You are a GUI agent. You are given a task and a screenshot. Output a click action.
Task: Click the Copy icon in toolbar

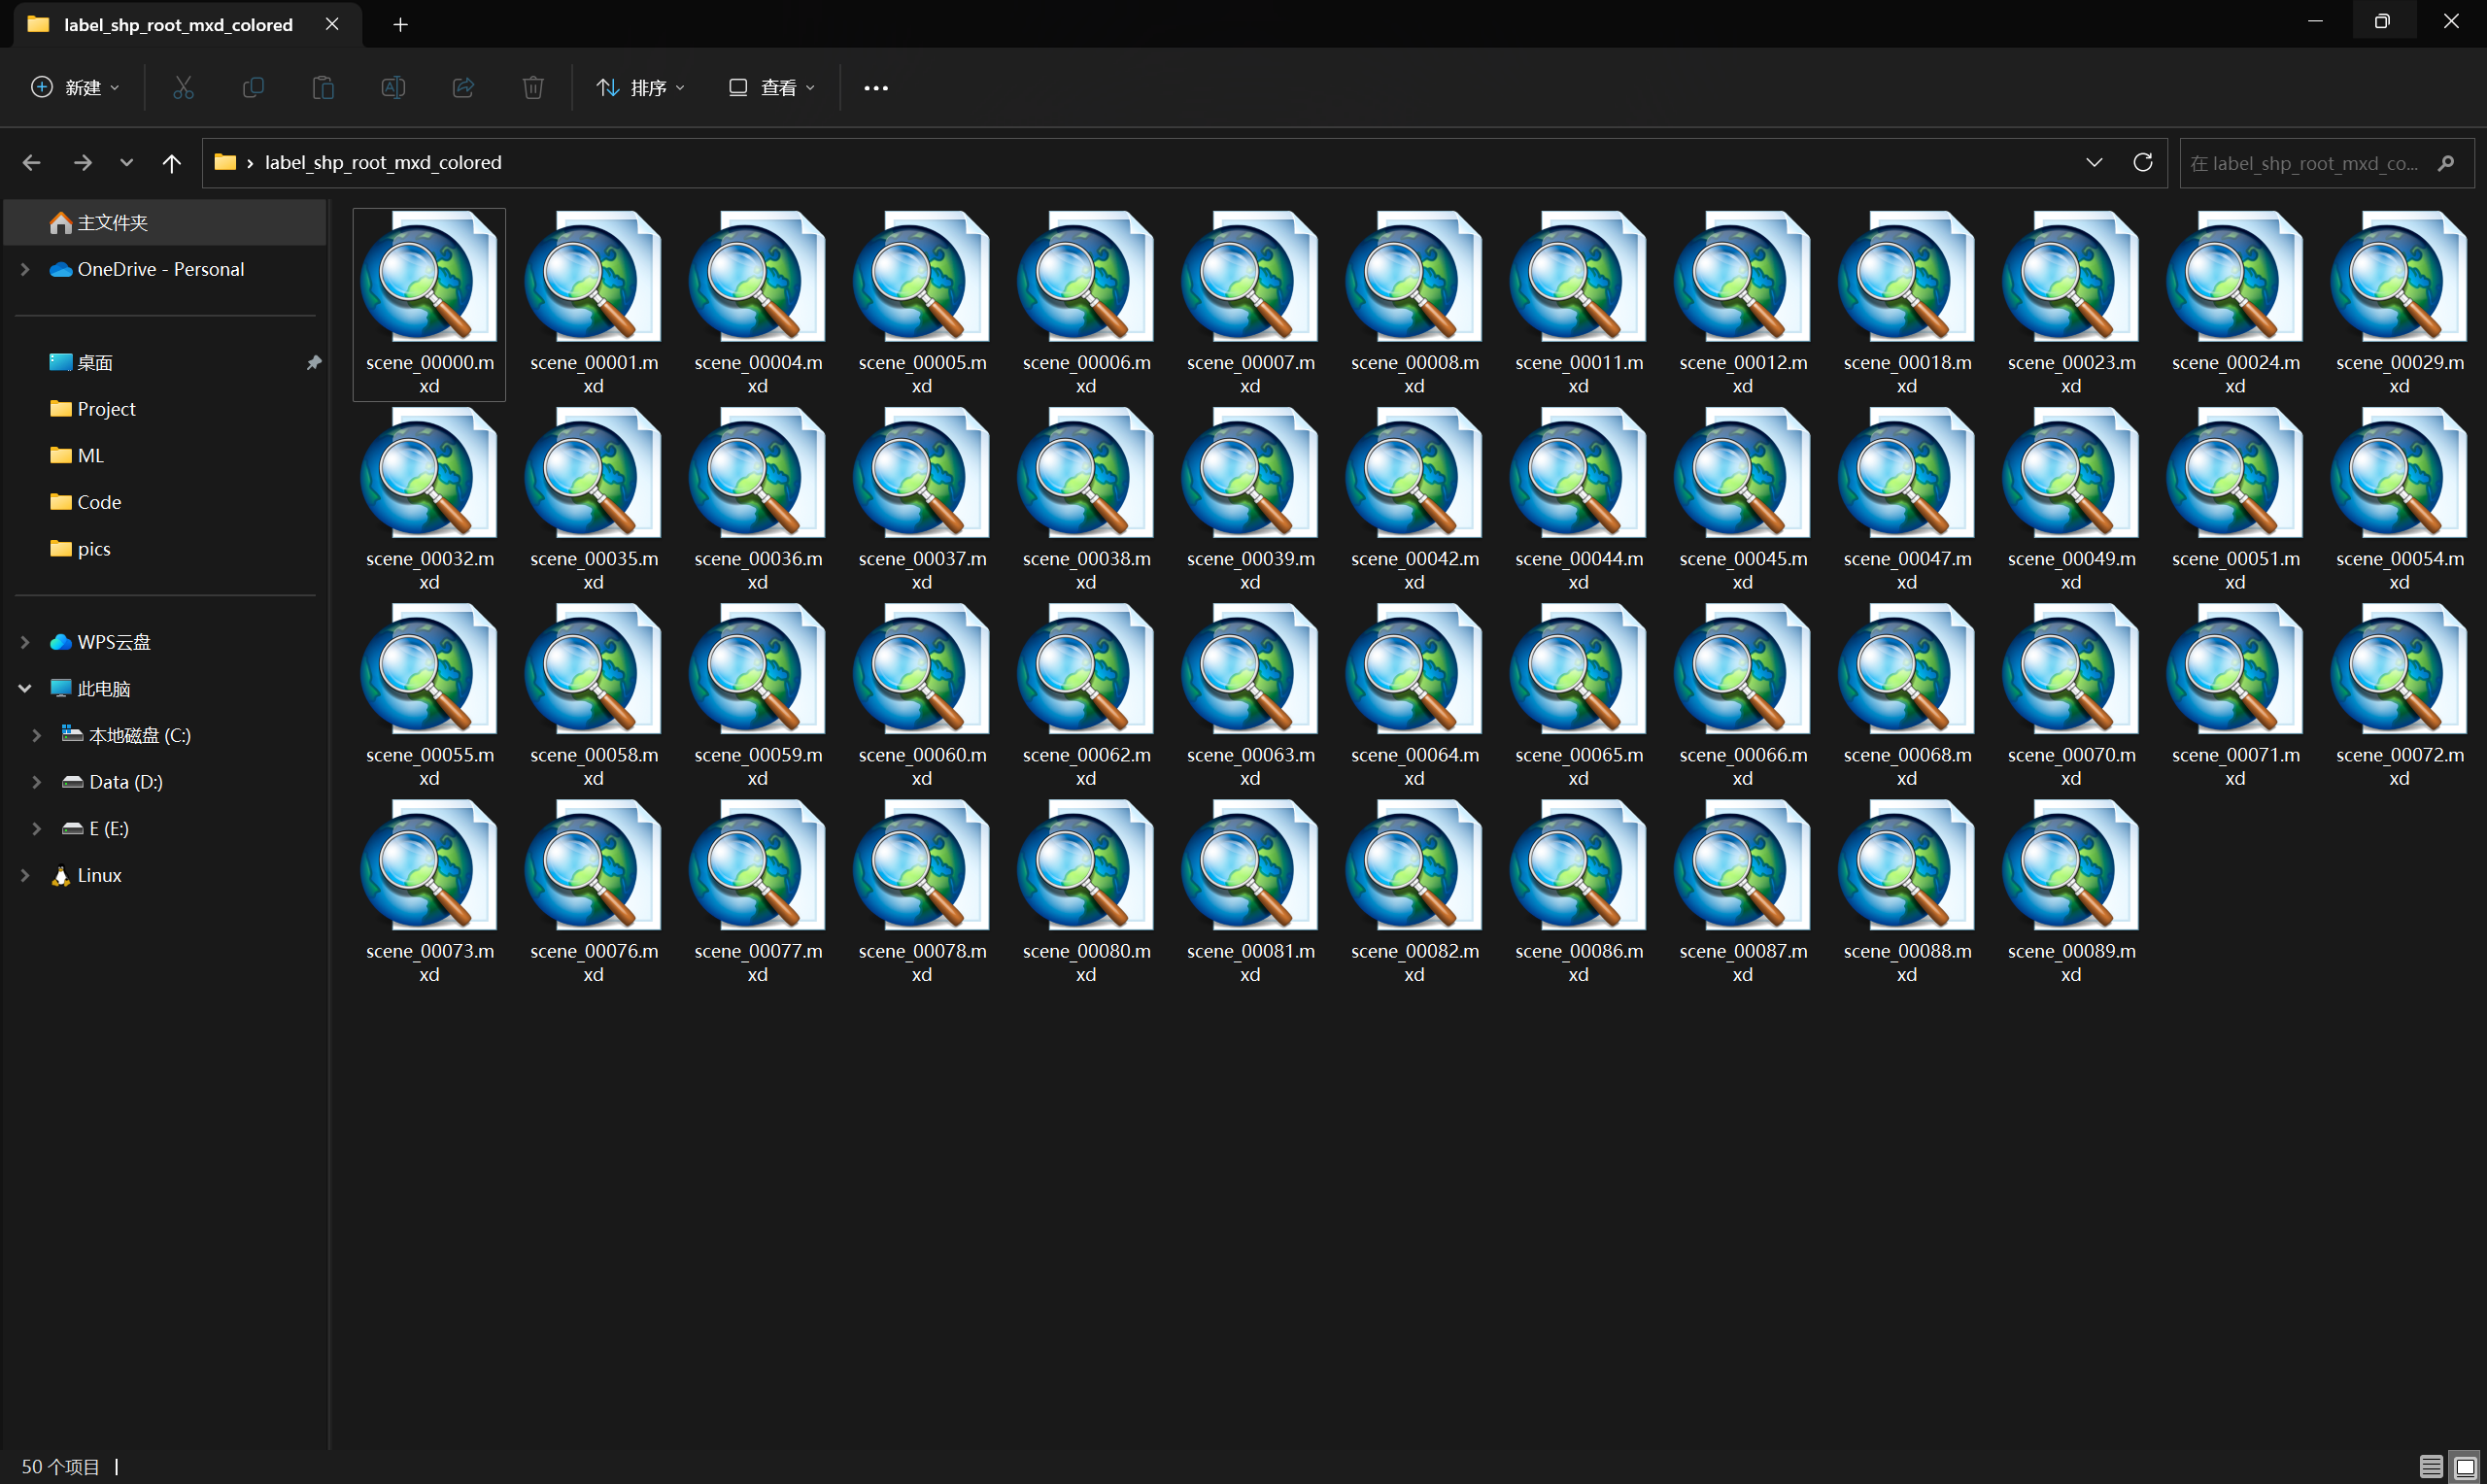253,88
